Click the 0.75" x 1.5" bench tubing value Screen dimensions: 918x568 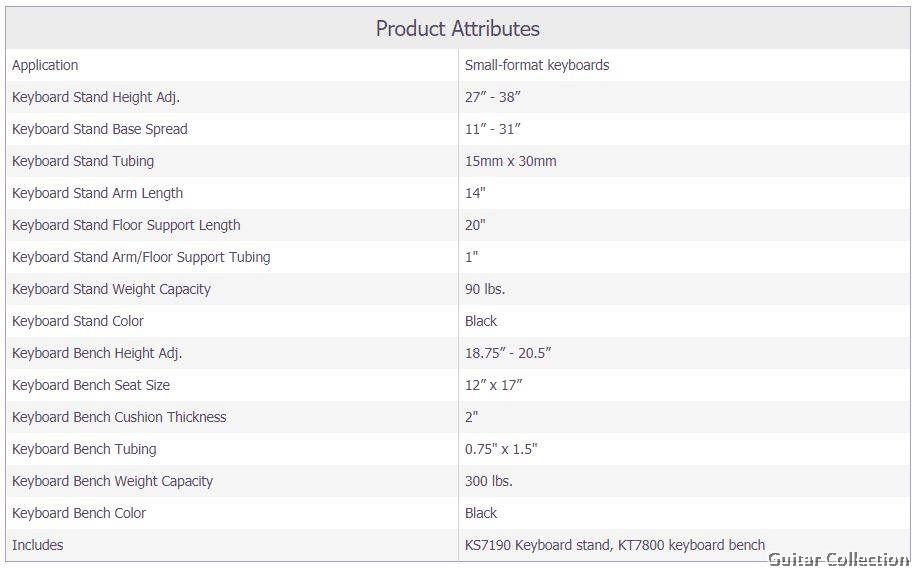click(501, 449)
